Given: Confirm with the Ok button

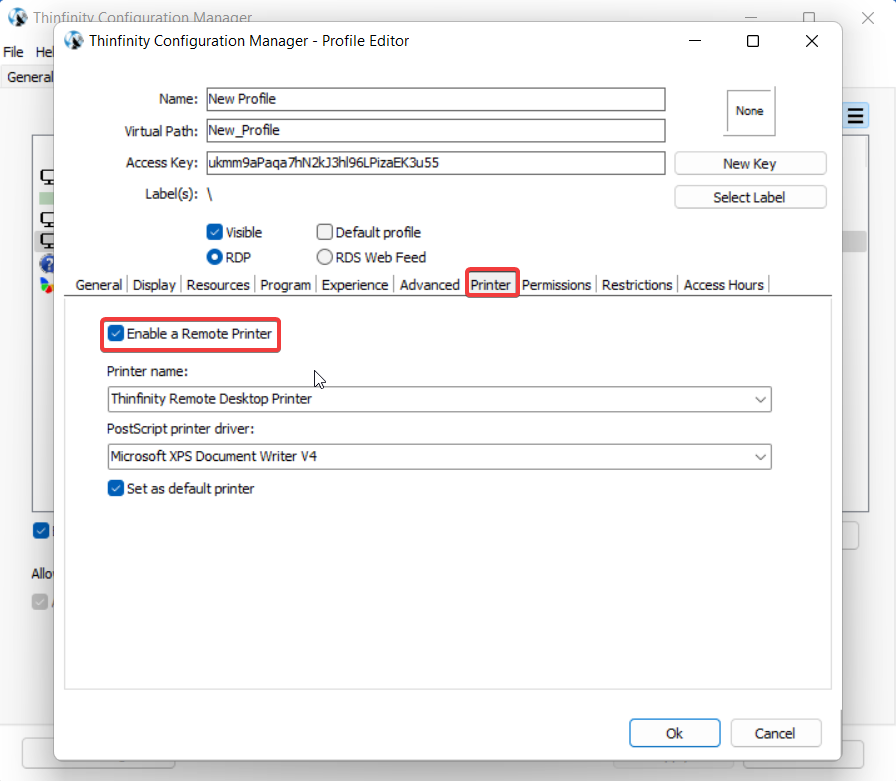Looking at the screenshot, I should pos(674,733).
